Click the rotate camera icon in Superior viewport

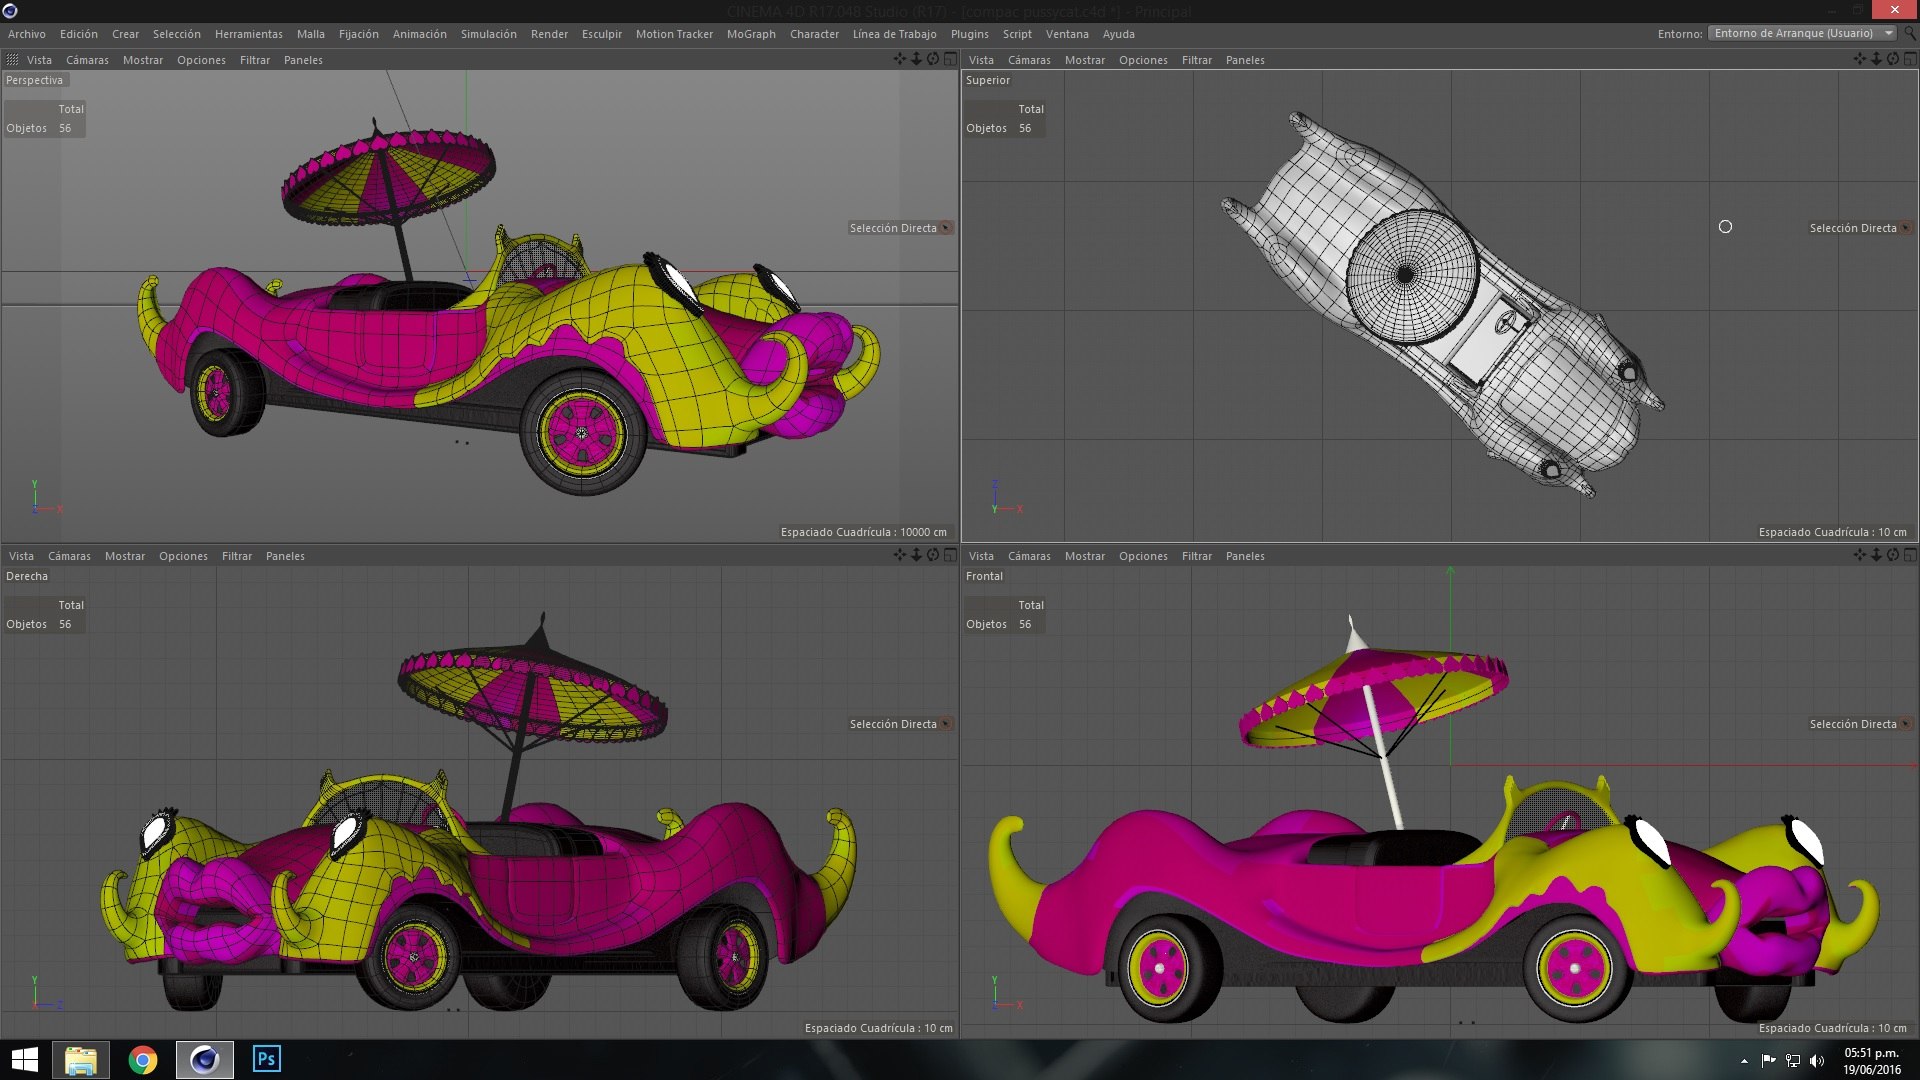[x=1893, y=60]
